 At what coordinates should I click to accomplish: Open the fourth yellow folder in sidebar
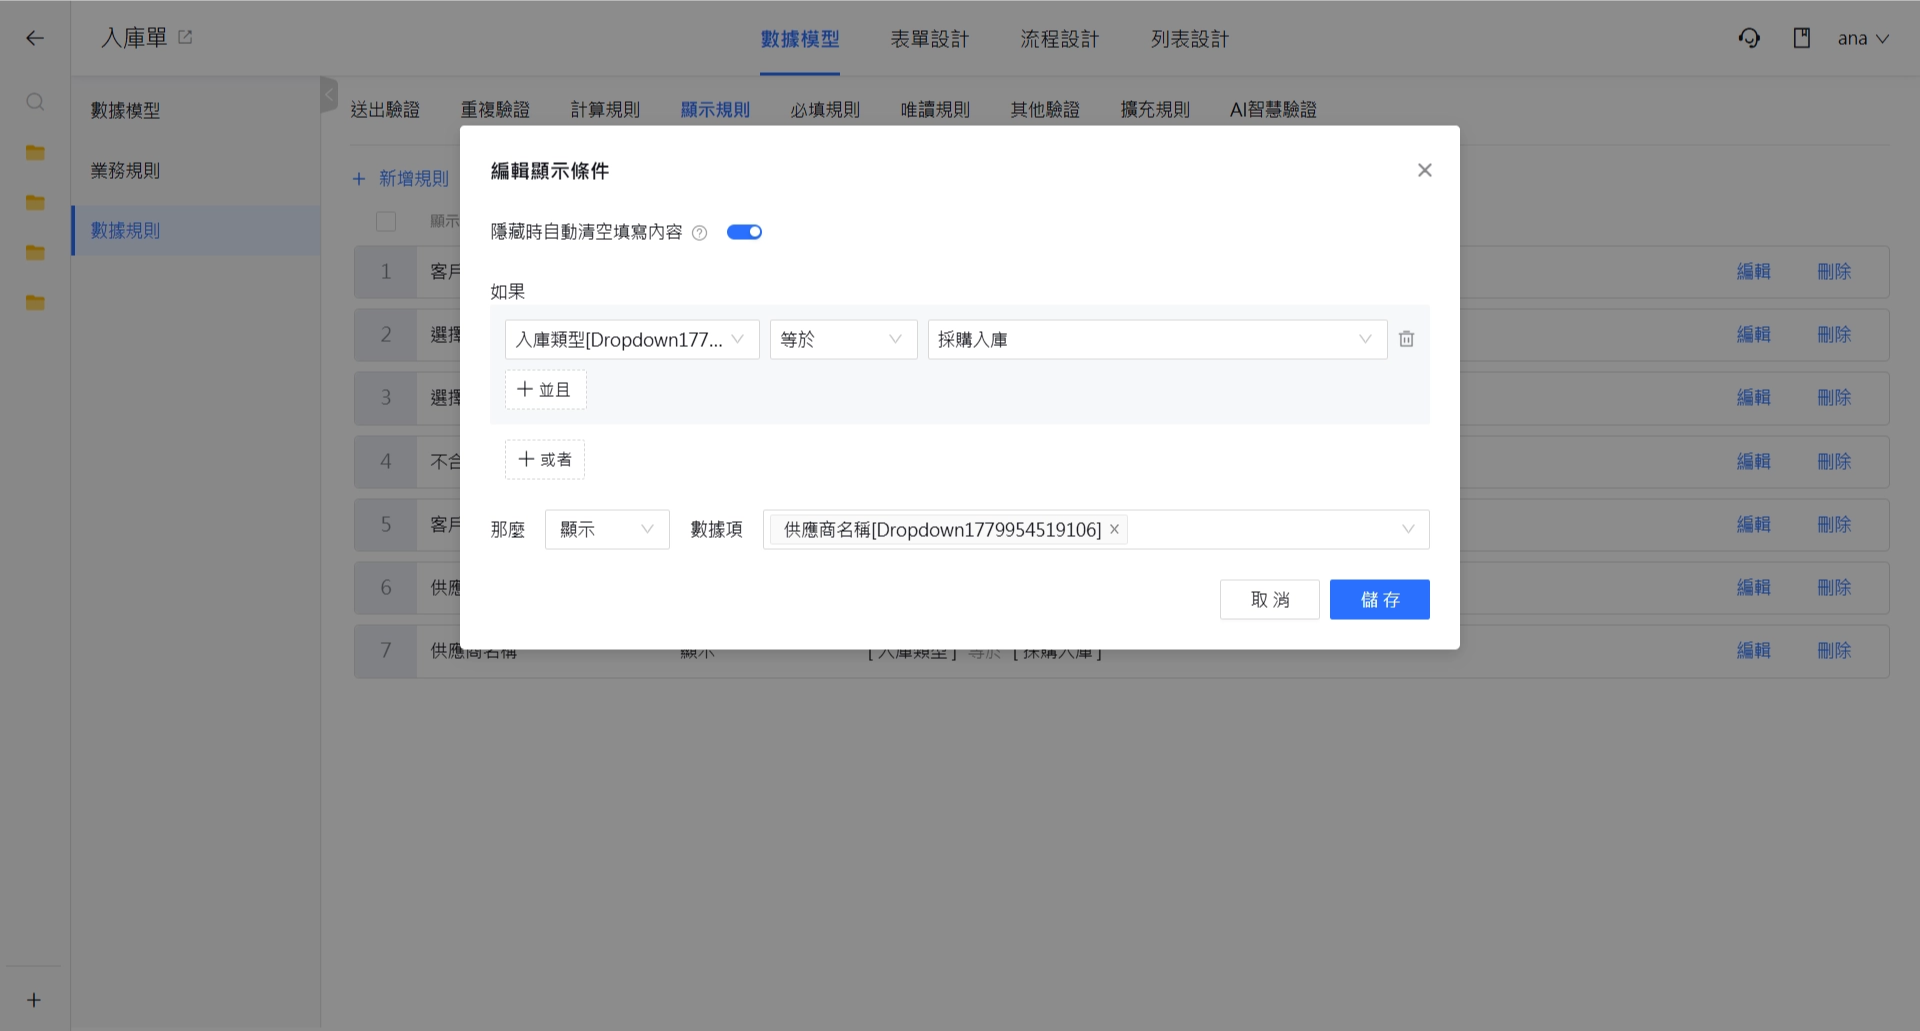pos(35,302)
